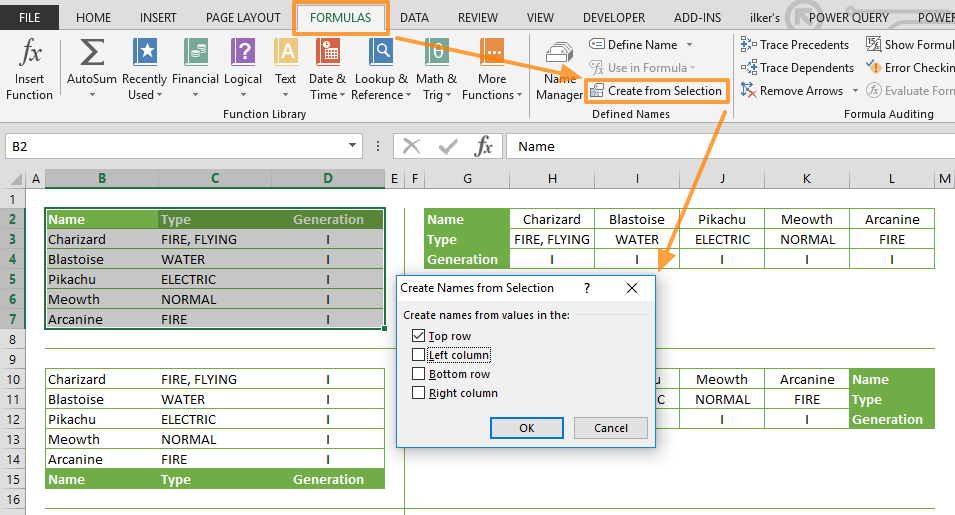Expand the Define Name dropdown arrow
The width and height of the screenshot is (955, 515).
click(x=689, y=44)
